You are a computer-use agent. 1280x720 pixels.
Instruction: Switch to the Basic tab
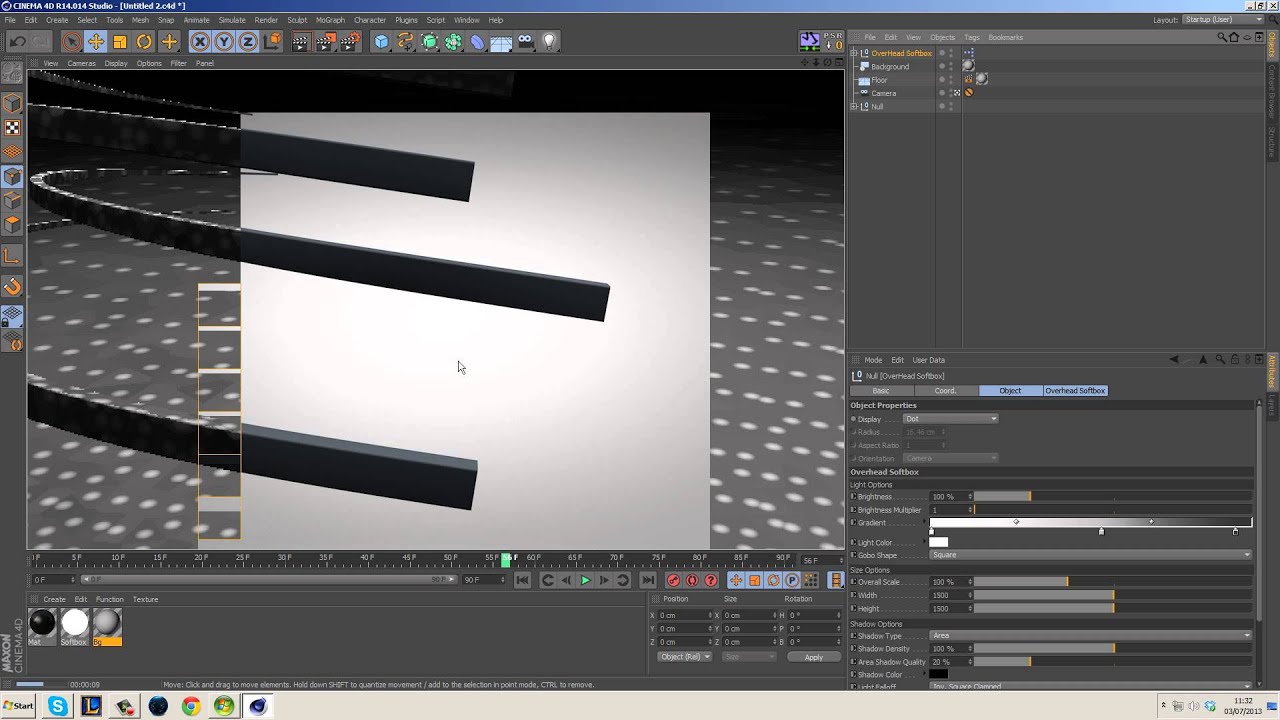[x=881, y=391]
